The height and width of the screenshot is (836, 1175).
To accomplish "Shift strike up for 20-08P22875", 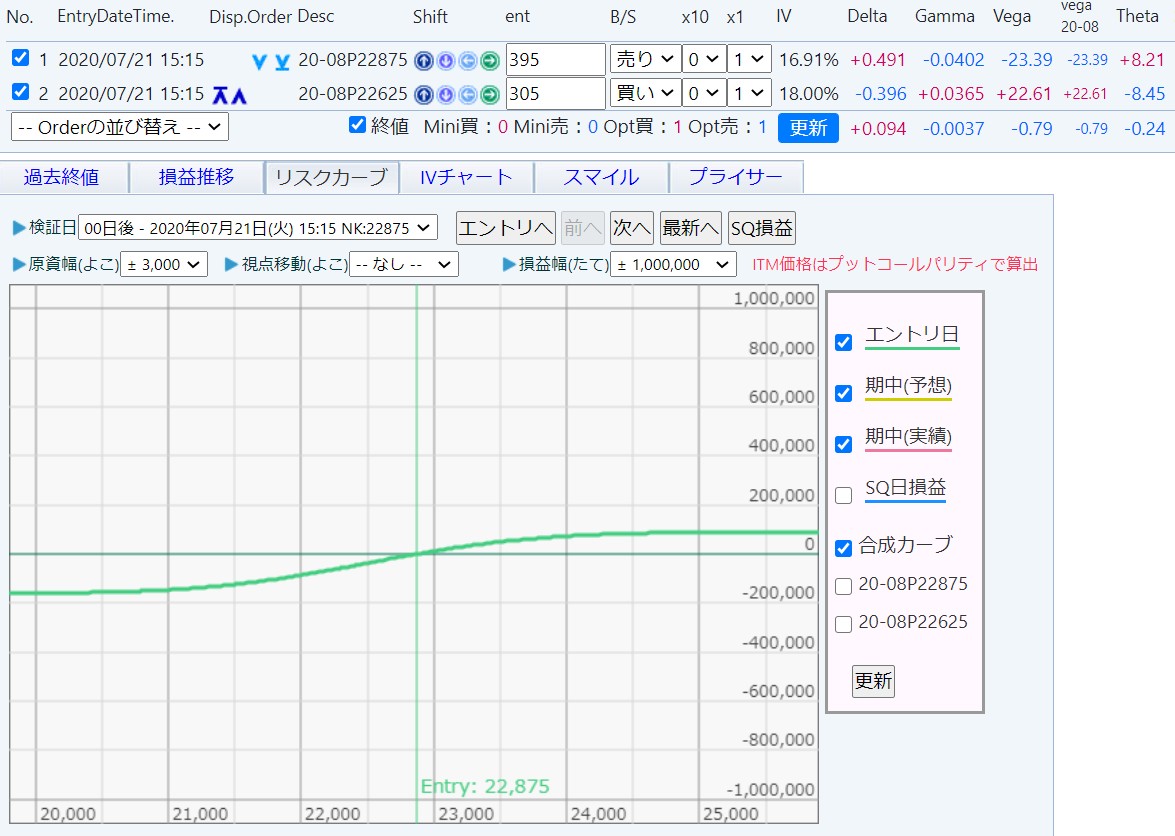I will tap(424, 61).
